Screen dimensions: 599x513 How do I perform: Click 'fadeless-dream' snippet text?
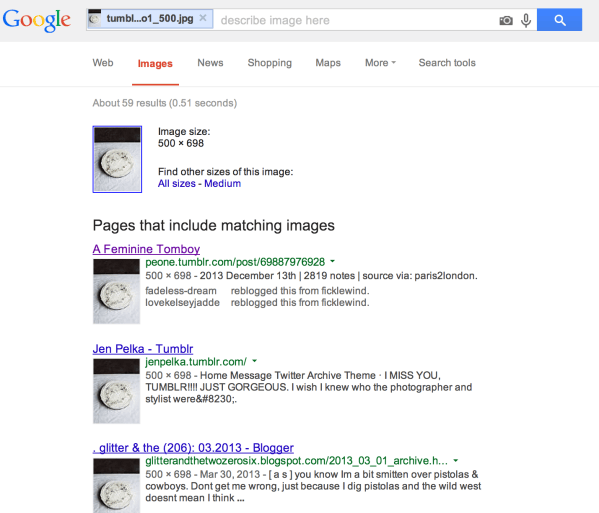[x=181, y=291]
